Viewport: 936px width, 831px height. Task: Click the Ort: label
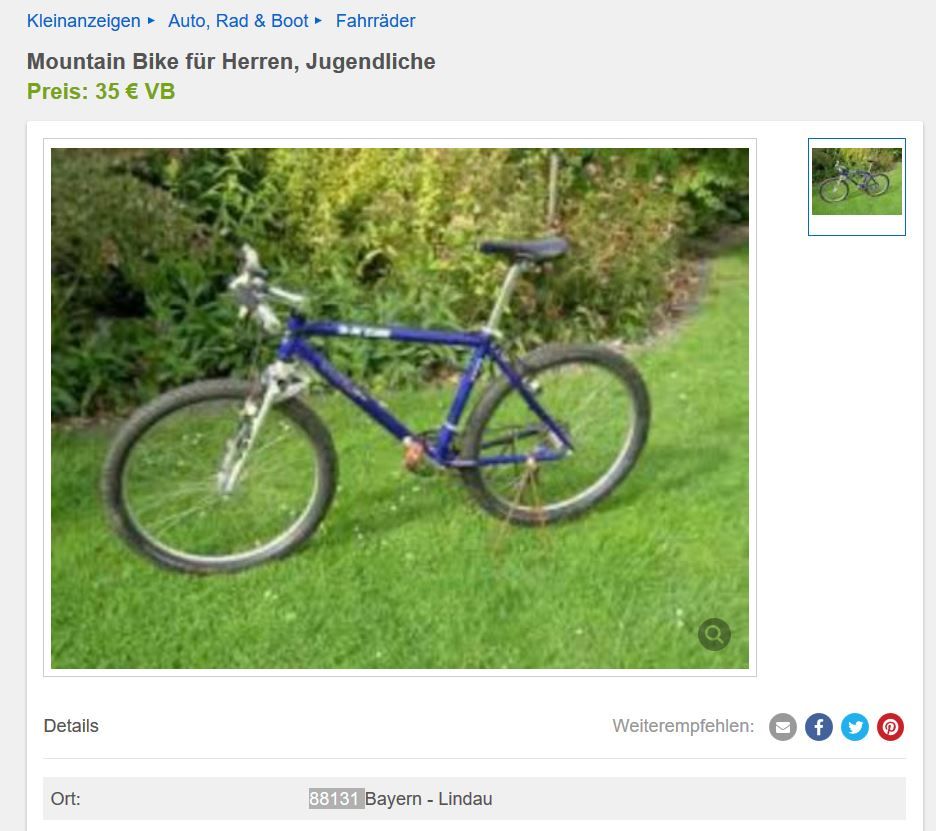pyautogui.click(x=66, y=799)
